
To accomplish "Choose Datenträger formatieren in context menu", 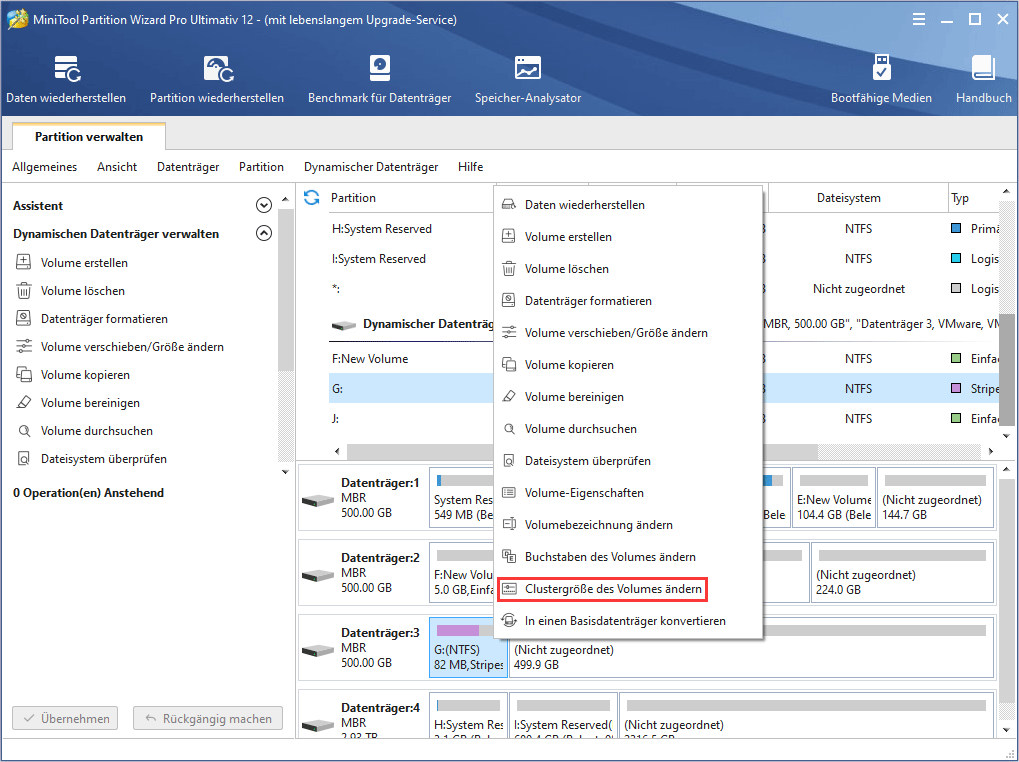I will pyautogui.click(x=628, y=301).
